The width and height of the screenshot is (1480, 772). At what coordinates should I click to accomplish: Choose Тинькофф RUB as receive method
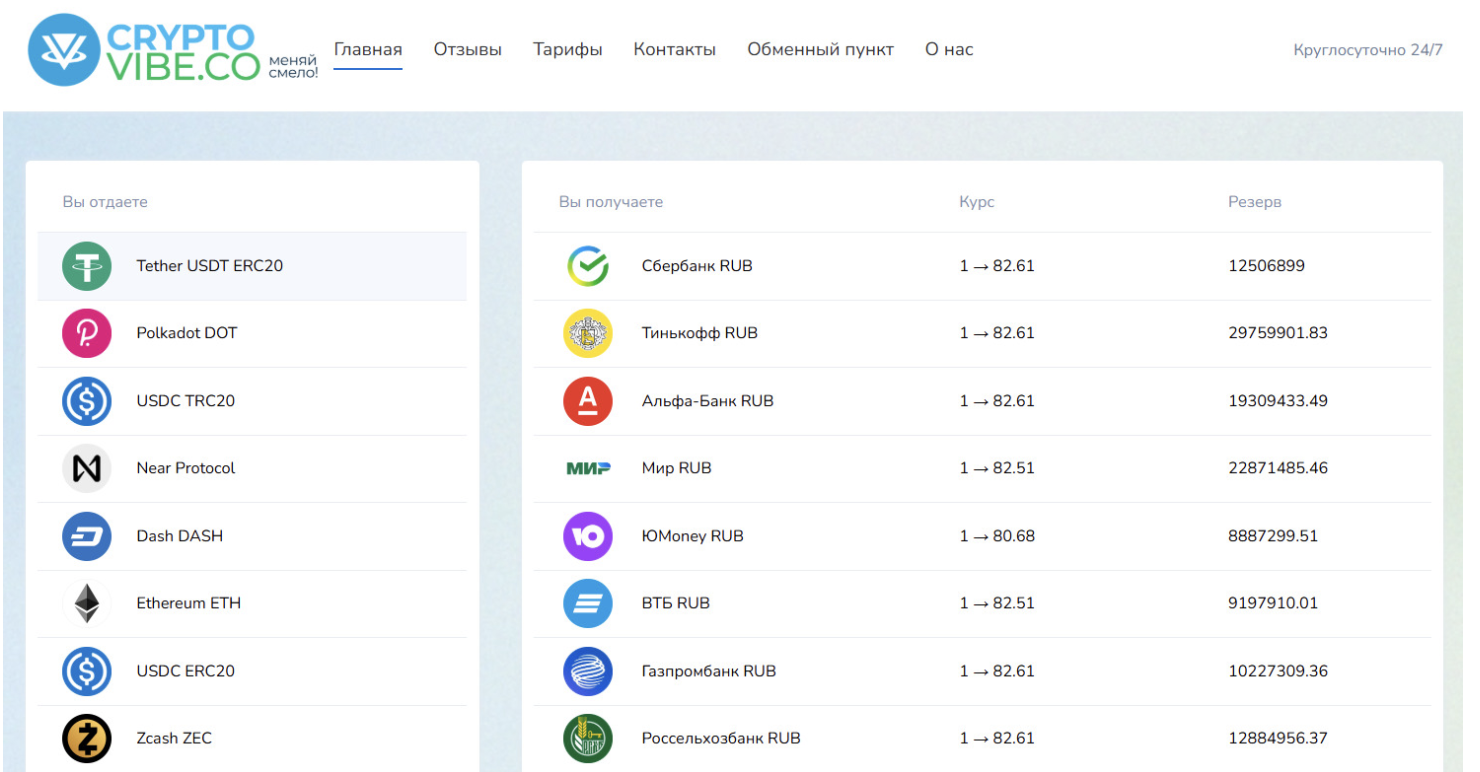pyautogui.click(x=700, y=333)
